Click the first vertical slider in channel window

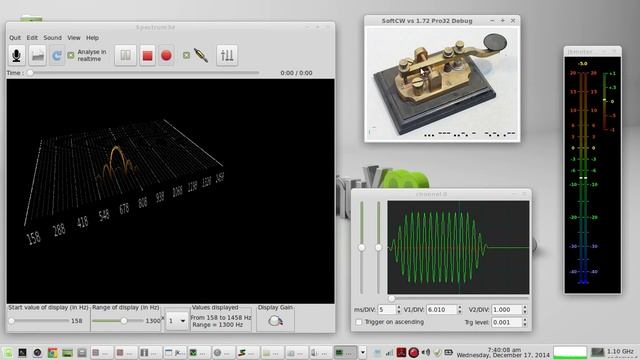pyautogui.click(x=362, y=247)
